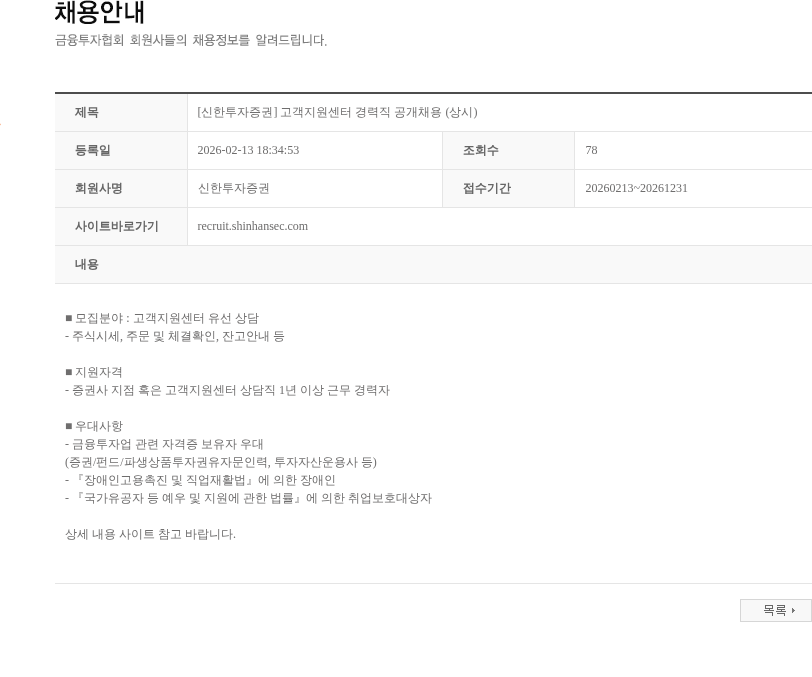The image size is (812, 677).
Task: Open the recruit.shinhansec.com site link
Action: pyautogui.click(x=252, y=226)
